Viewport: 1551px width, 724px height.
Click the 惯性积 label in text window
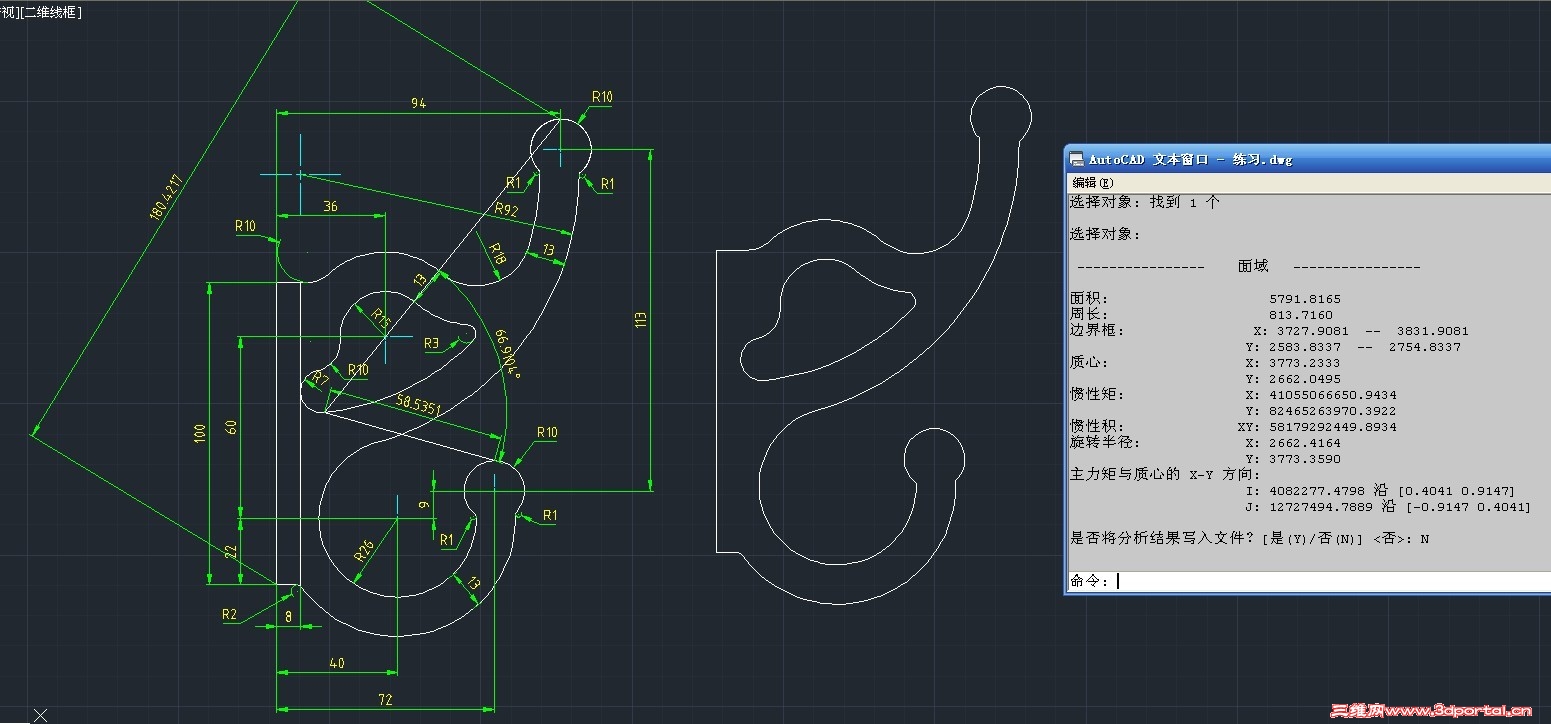pos(1097,427)
